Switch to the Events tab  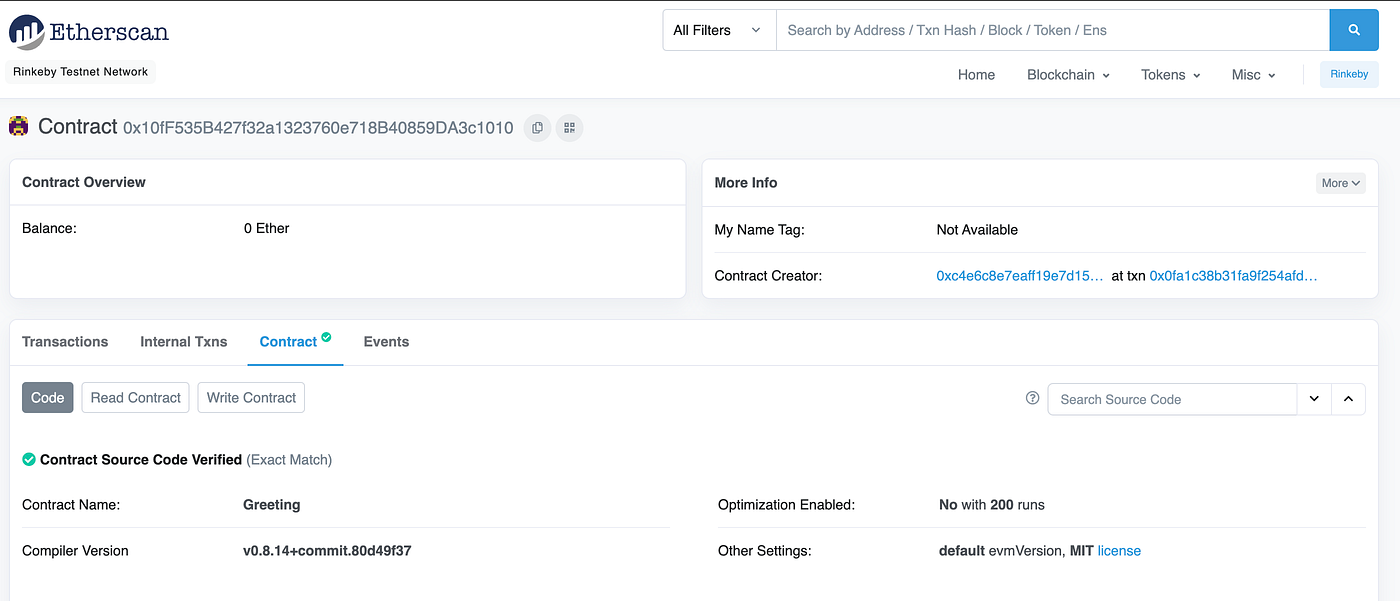(386, 342)
